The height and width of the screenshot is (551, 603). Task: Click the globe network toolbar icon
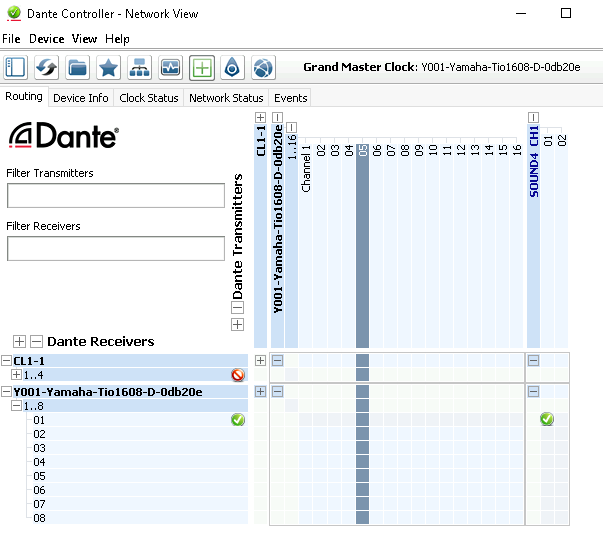pos(263,68)
